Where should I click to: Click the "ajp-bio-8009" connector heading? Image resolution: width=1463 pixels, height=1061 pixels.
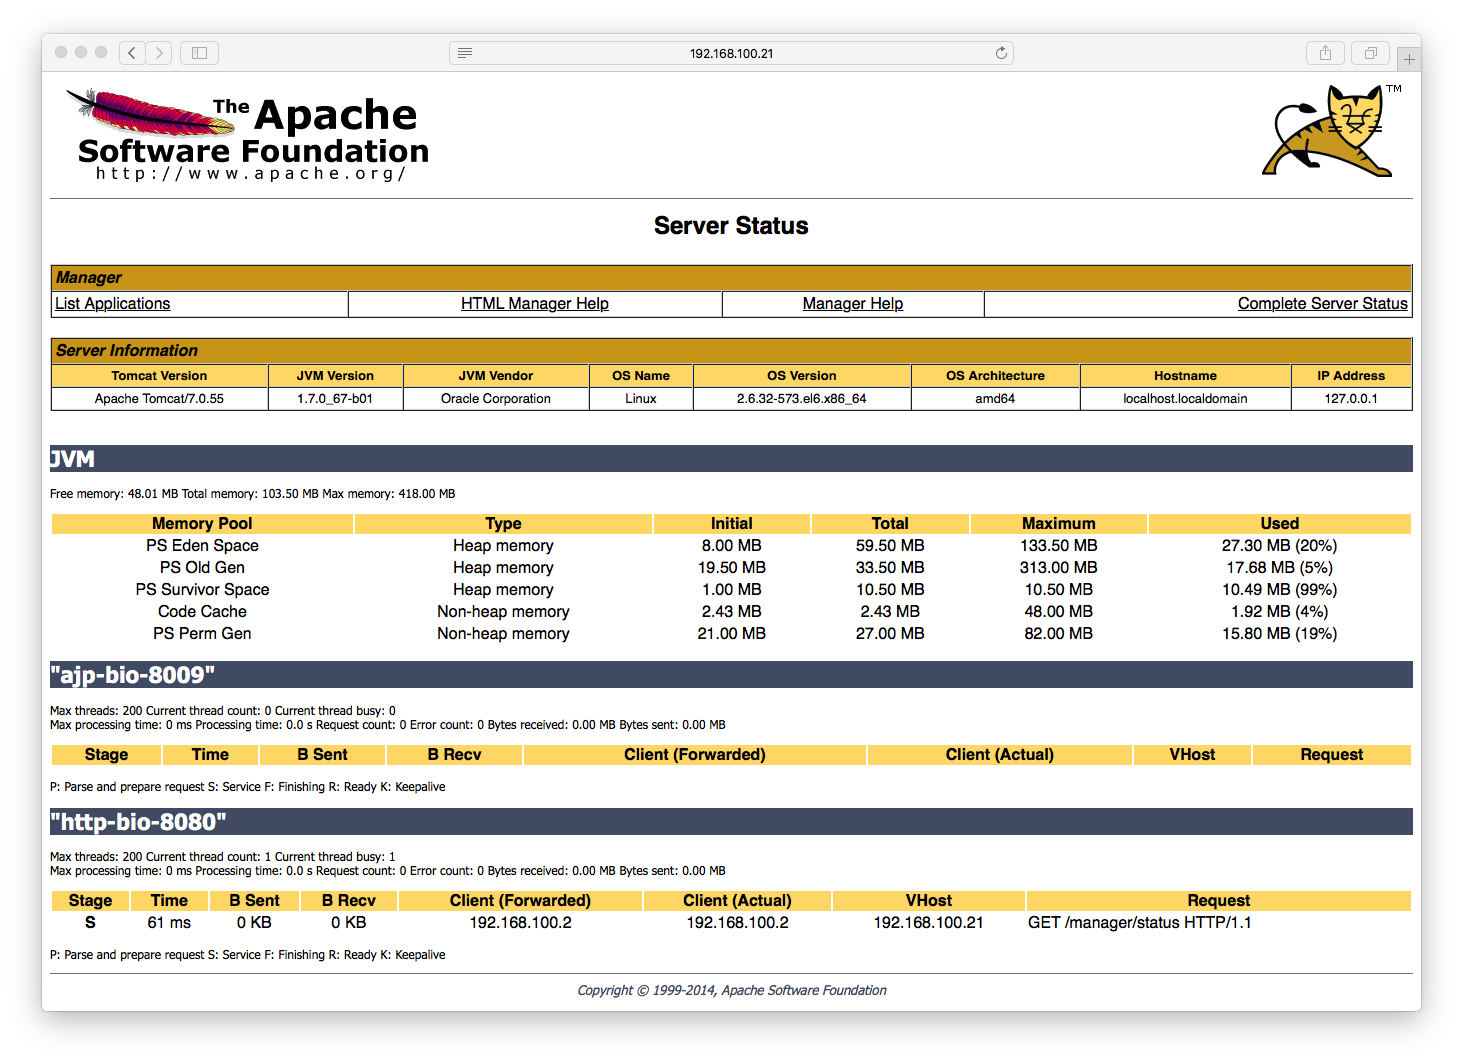(731, 675)
